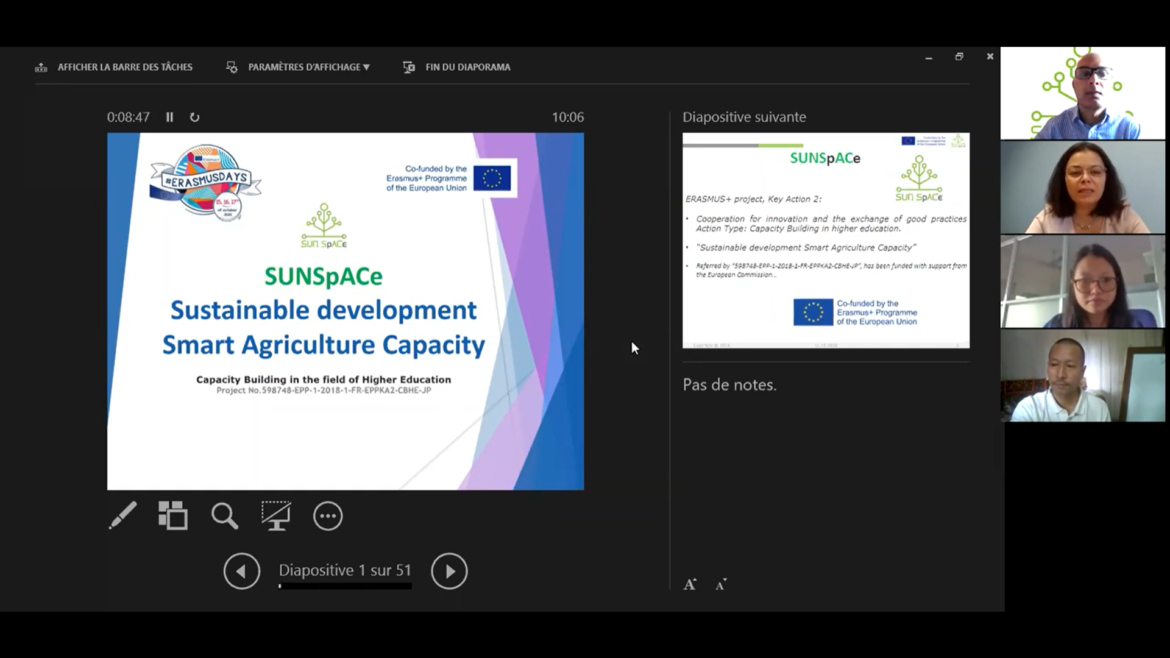This screenshot has height=658, width=1170.
Task: Minimize the presenter view window
Action: [929, 57]
